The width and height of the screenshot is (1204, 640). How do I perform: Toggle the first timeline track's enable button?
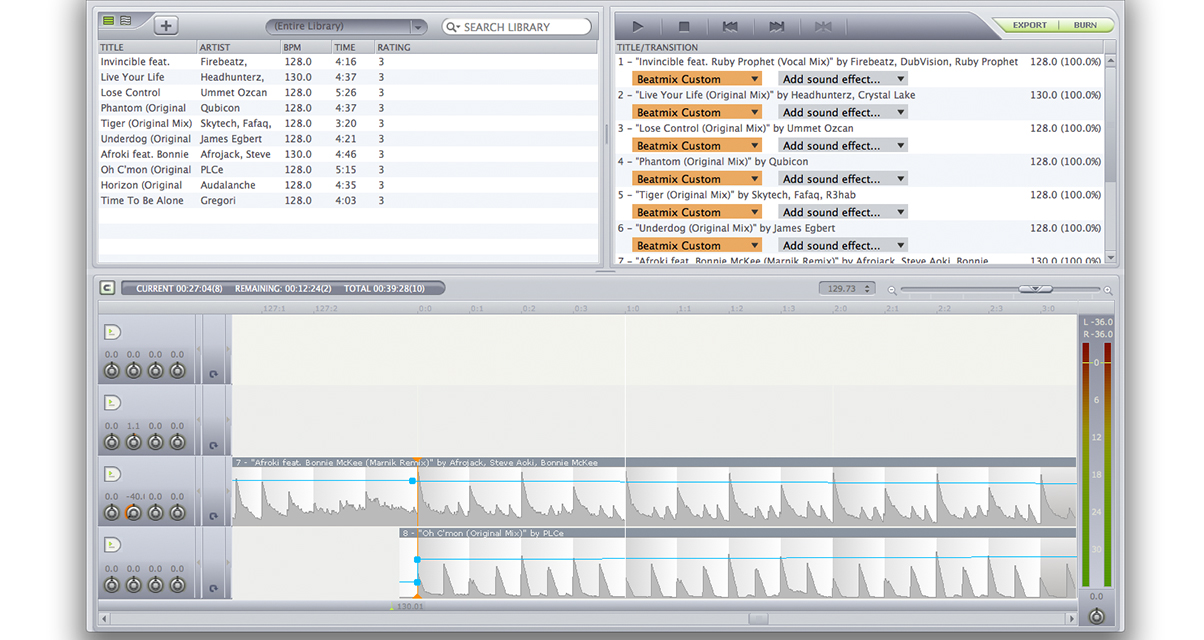click(112, 331)
